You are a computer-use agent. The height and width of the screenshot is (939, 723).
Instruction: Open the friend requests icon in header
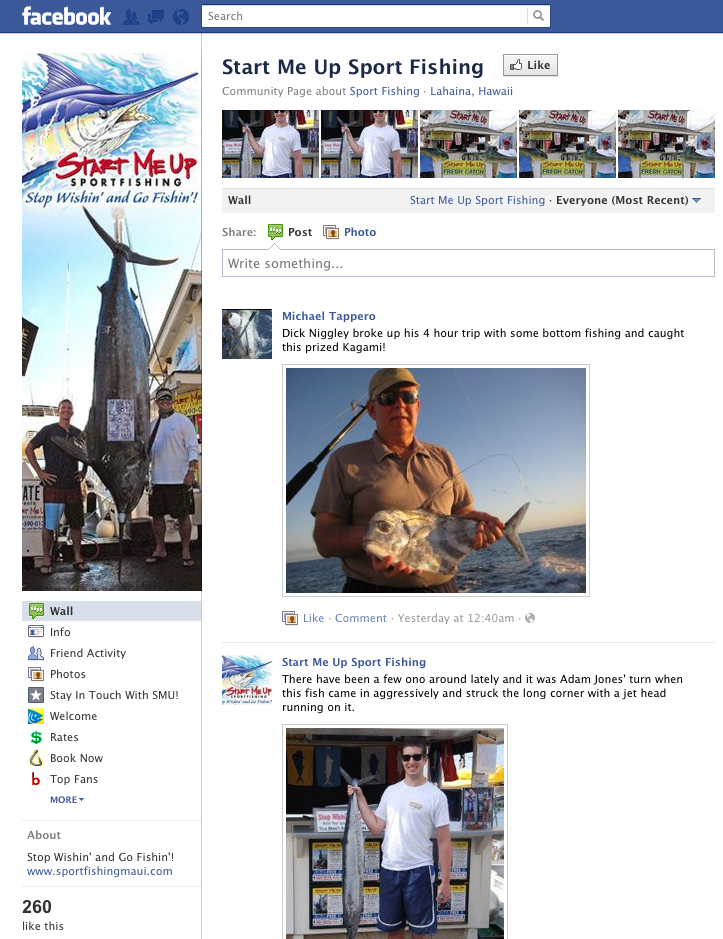(x=131, y=17)
